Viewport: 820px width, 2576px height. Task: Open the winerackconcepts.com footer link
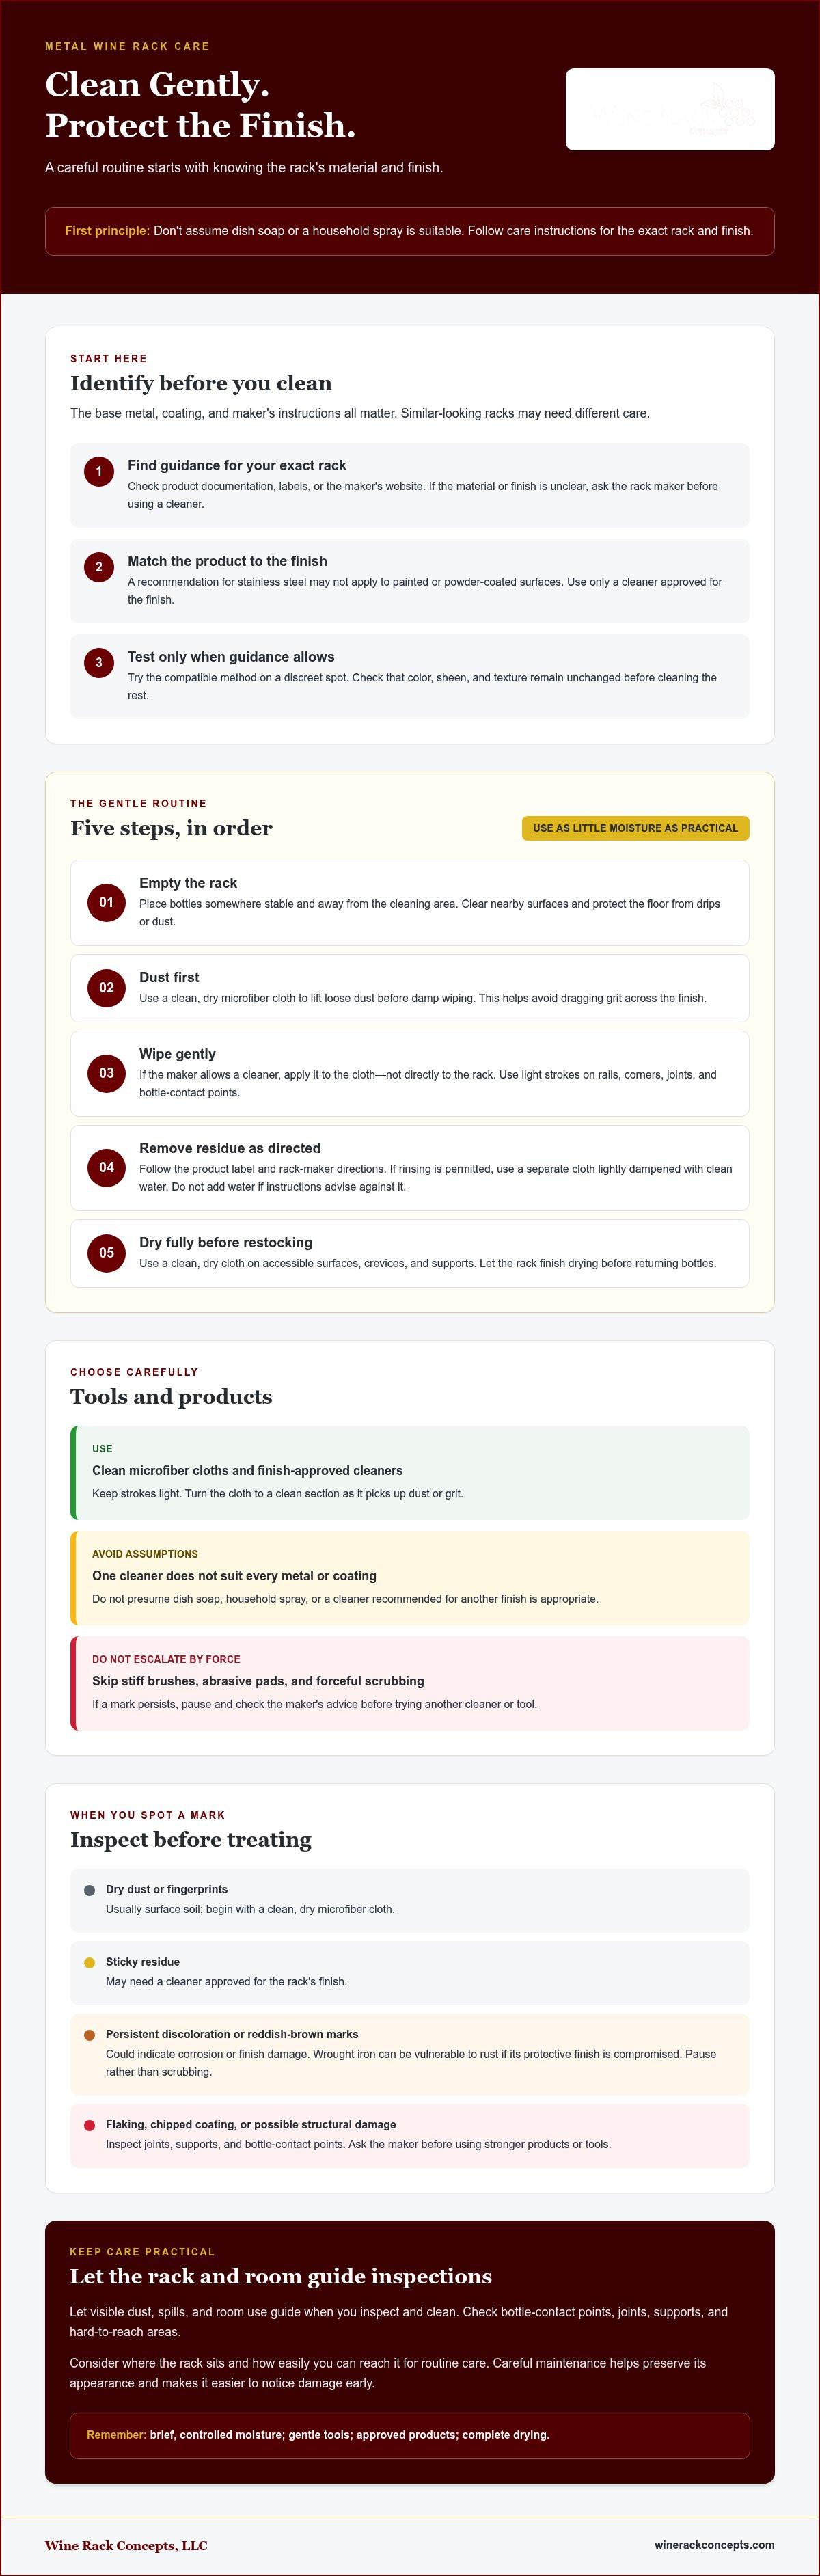click(x=714, y=2544)
